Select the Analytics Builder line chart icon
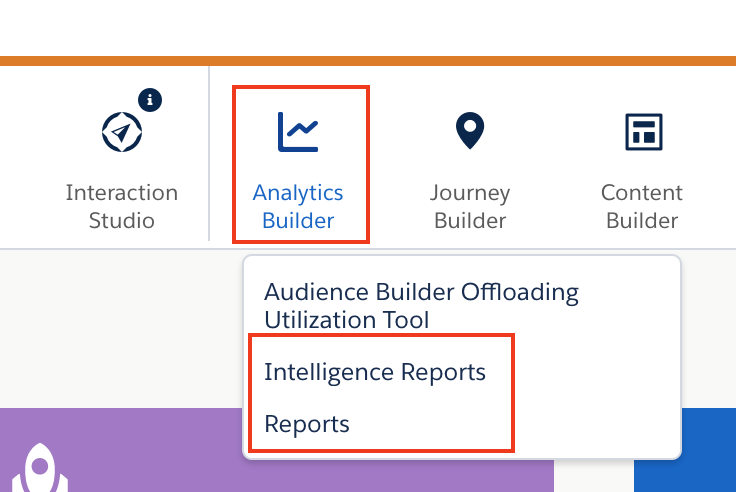This screenshot has width=736, height=492. pos(298,132)
